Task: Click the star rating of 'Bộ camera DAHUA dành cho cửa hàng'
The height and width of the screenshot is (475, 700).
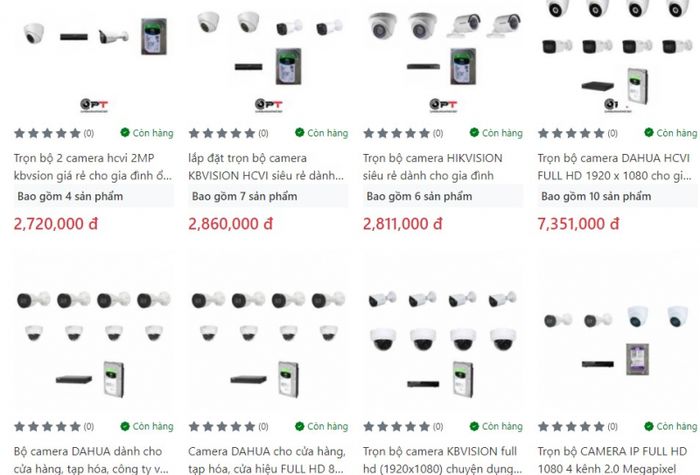Action: point(47,426)
